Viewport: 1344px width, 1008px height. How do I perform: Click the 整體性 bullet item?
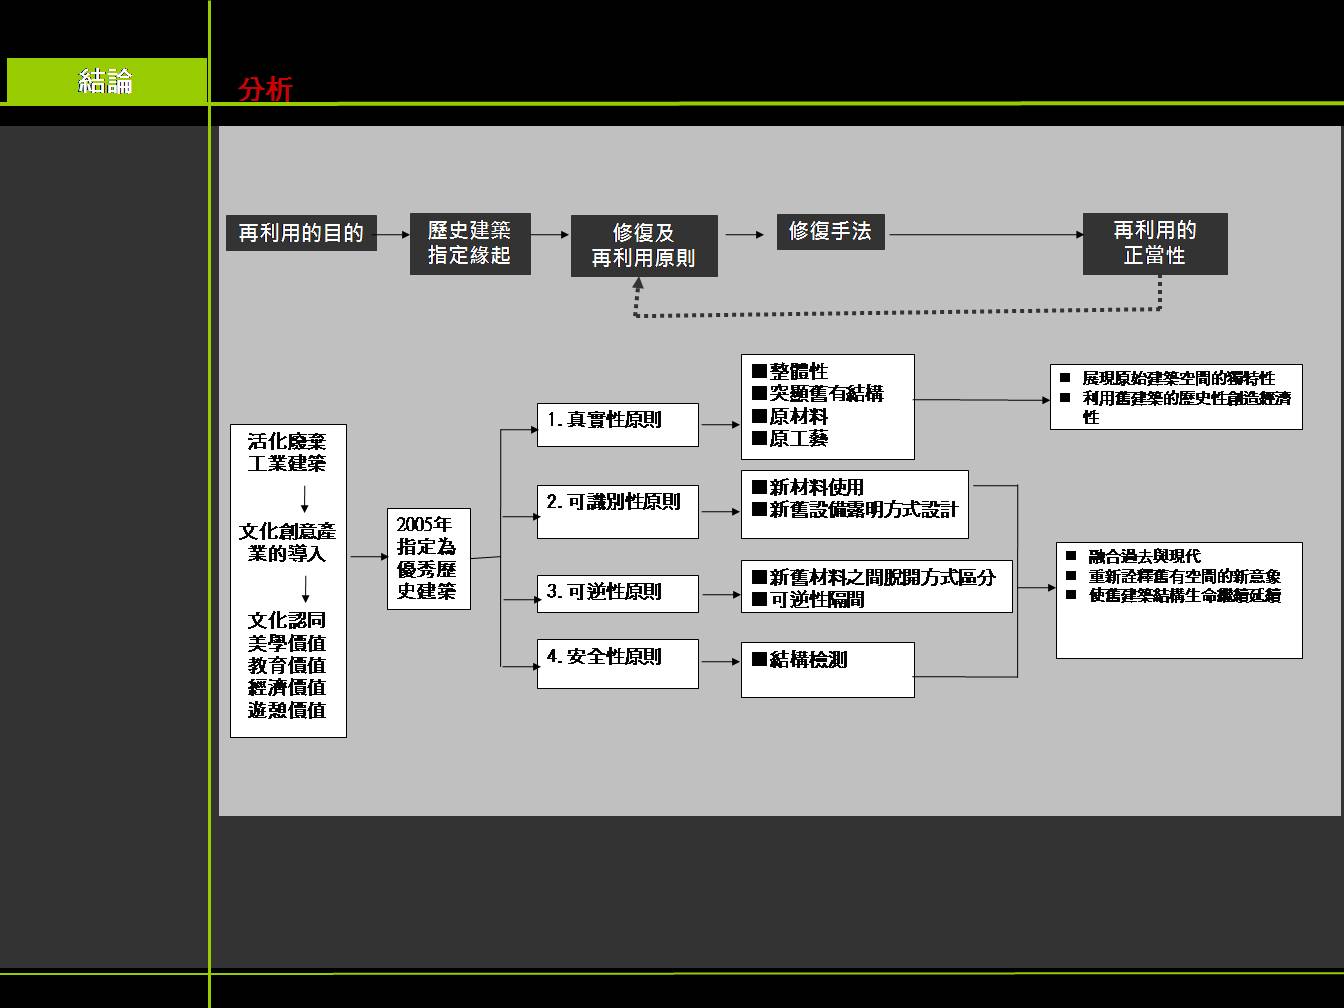798,371
